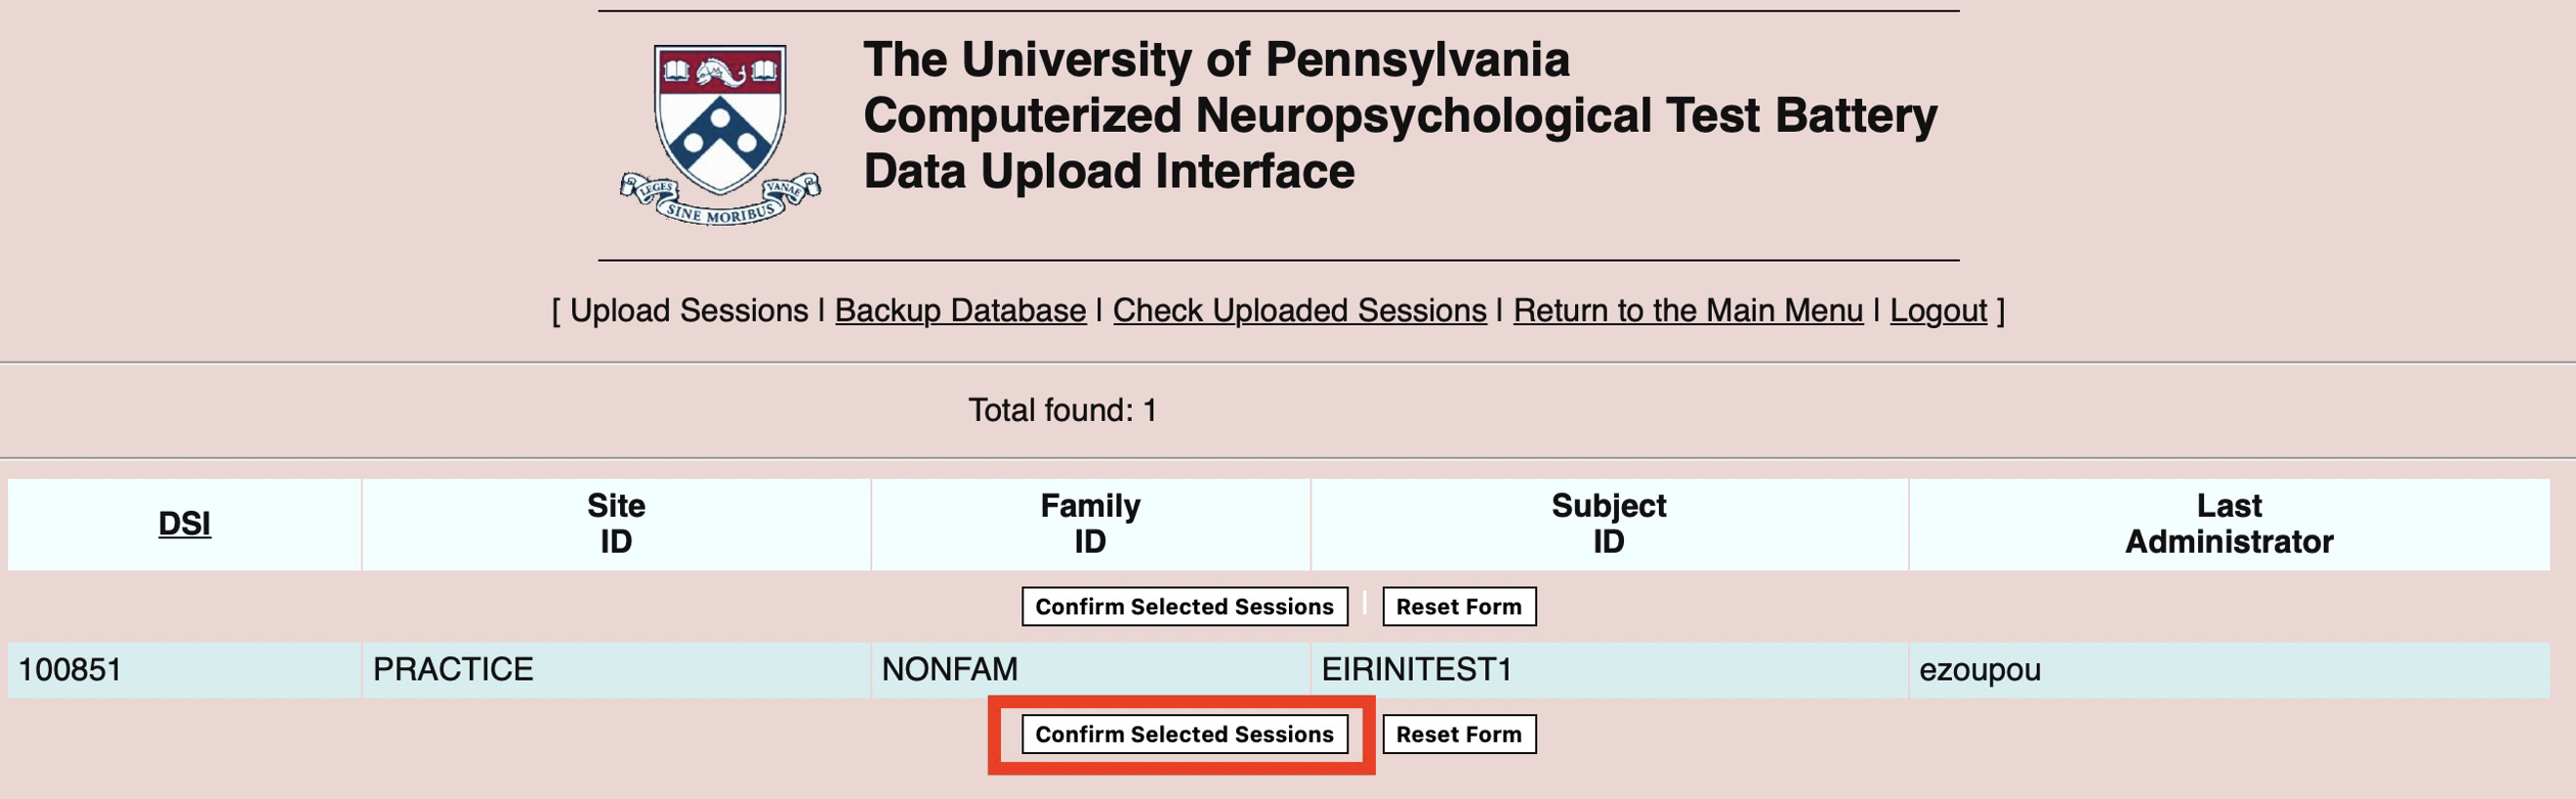Viewport: 2576px width, 799px height.
Task: Click the University of Pennsylvania shield logo
Action: 720,133
